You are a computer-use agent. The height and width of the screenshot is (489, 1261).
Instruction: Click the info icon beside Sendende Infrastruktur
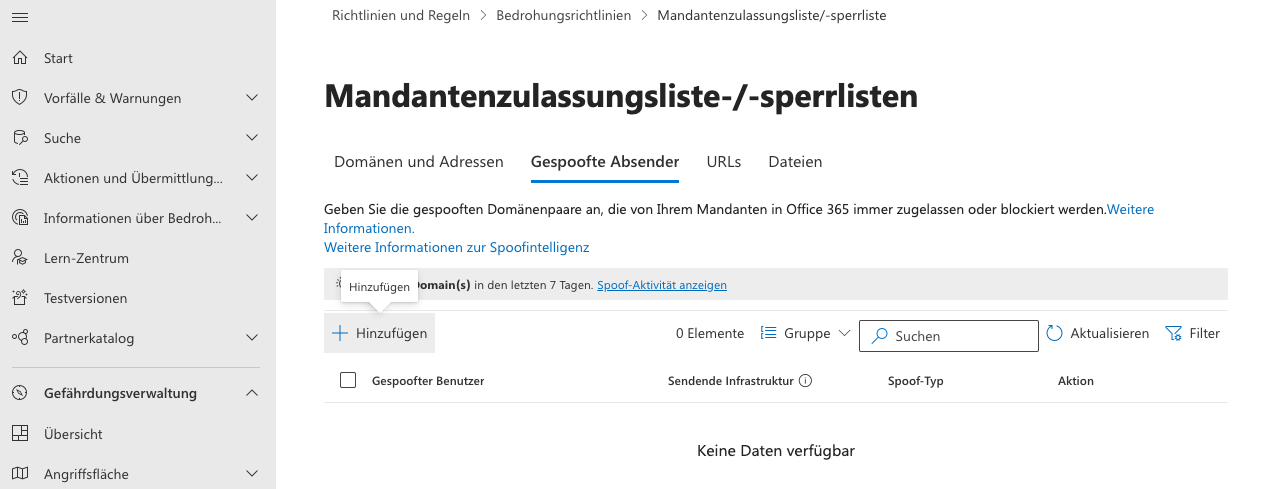pyautogui.click(x=805, y=381)
